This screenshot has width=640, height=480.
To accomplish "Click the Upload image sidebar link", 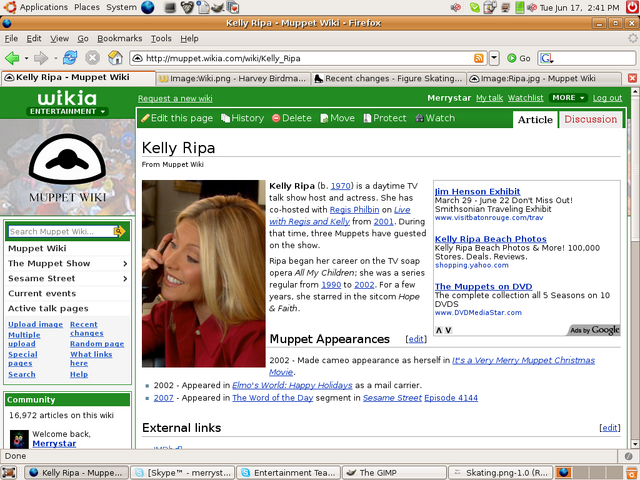I will click(36, 324).
